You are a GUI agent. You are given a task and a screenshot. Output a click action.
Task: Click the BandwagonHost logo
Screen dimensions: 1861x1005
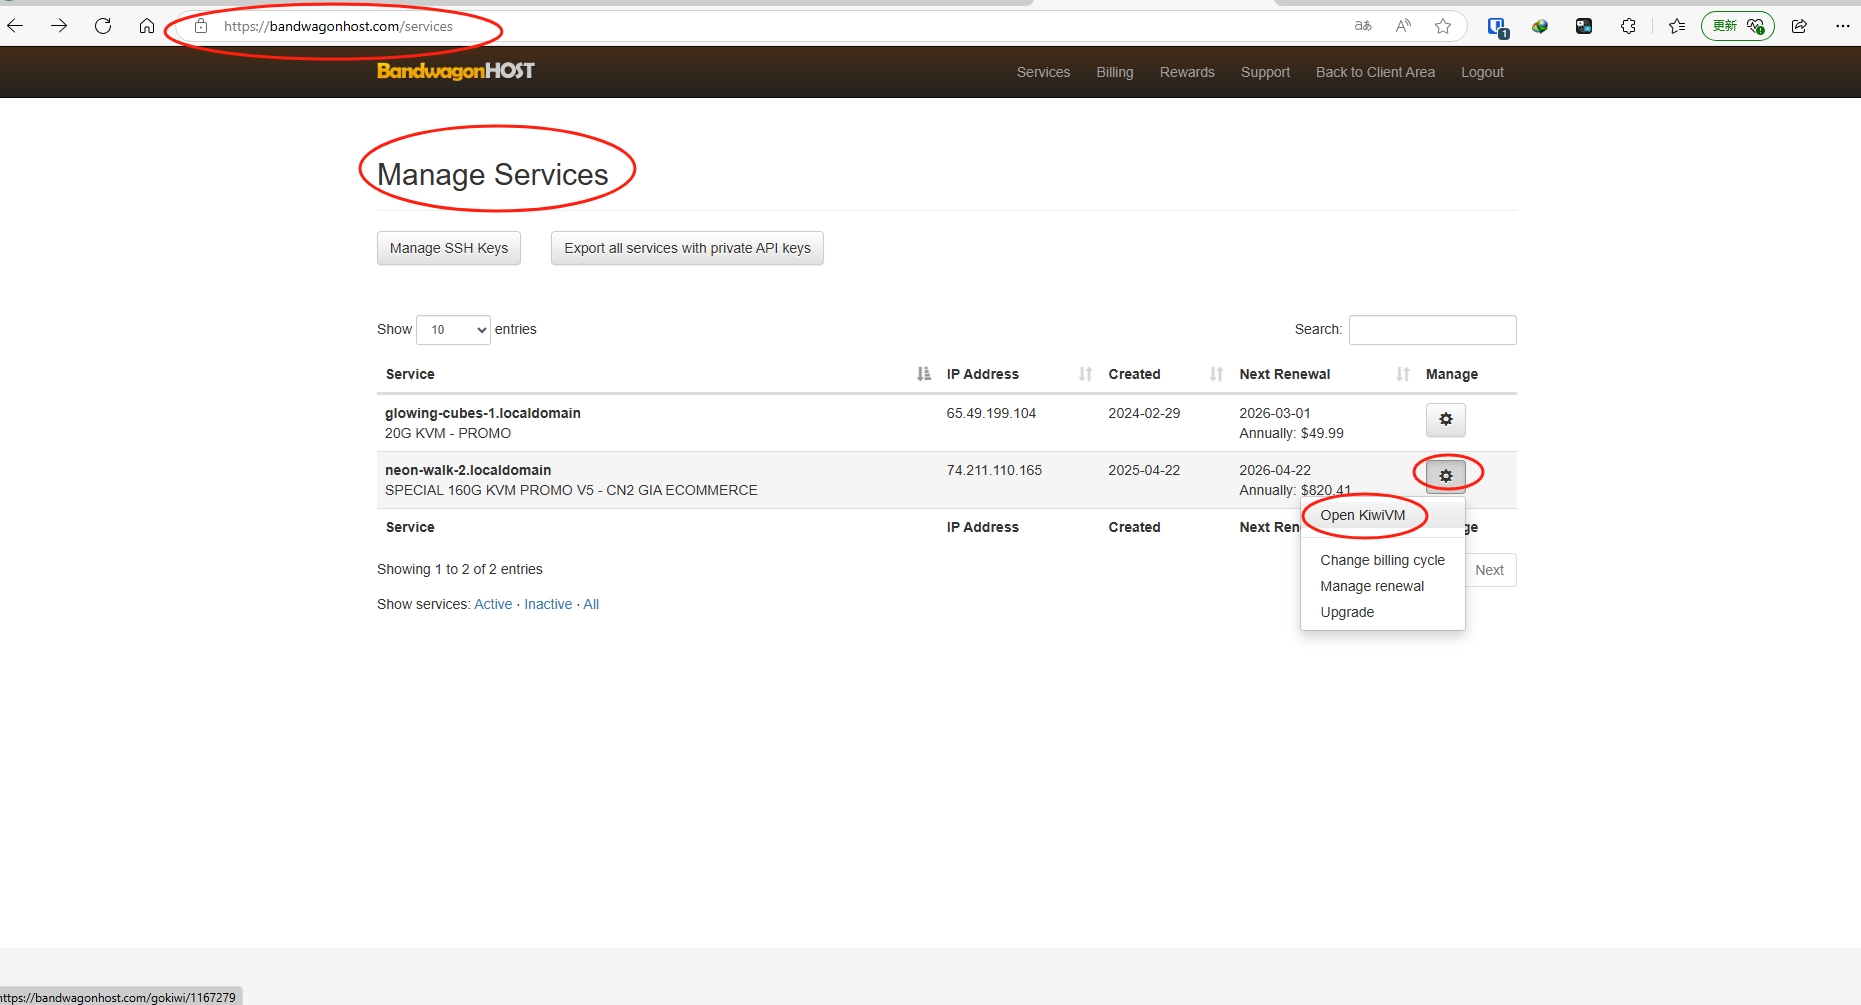pyautogui.click(x=456, y=71)
